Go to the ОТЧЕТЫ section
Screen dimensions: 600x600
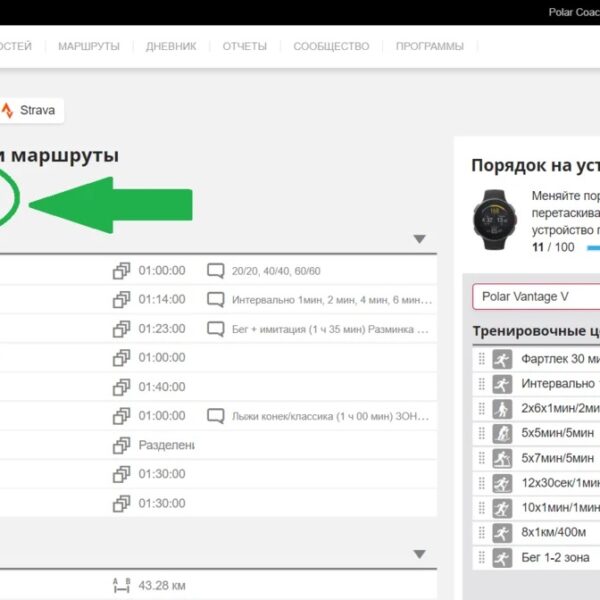tap(244, 46)
